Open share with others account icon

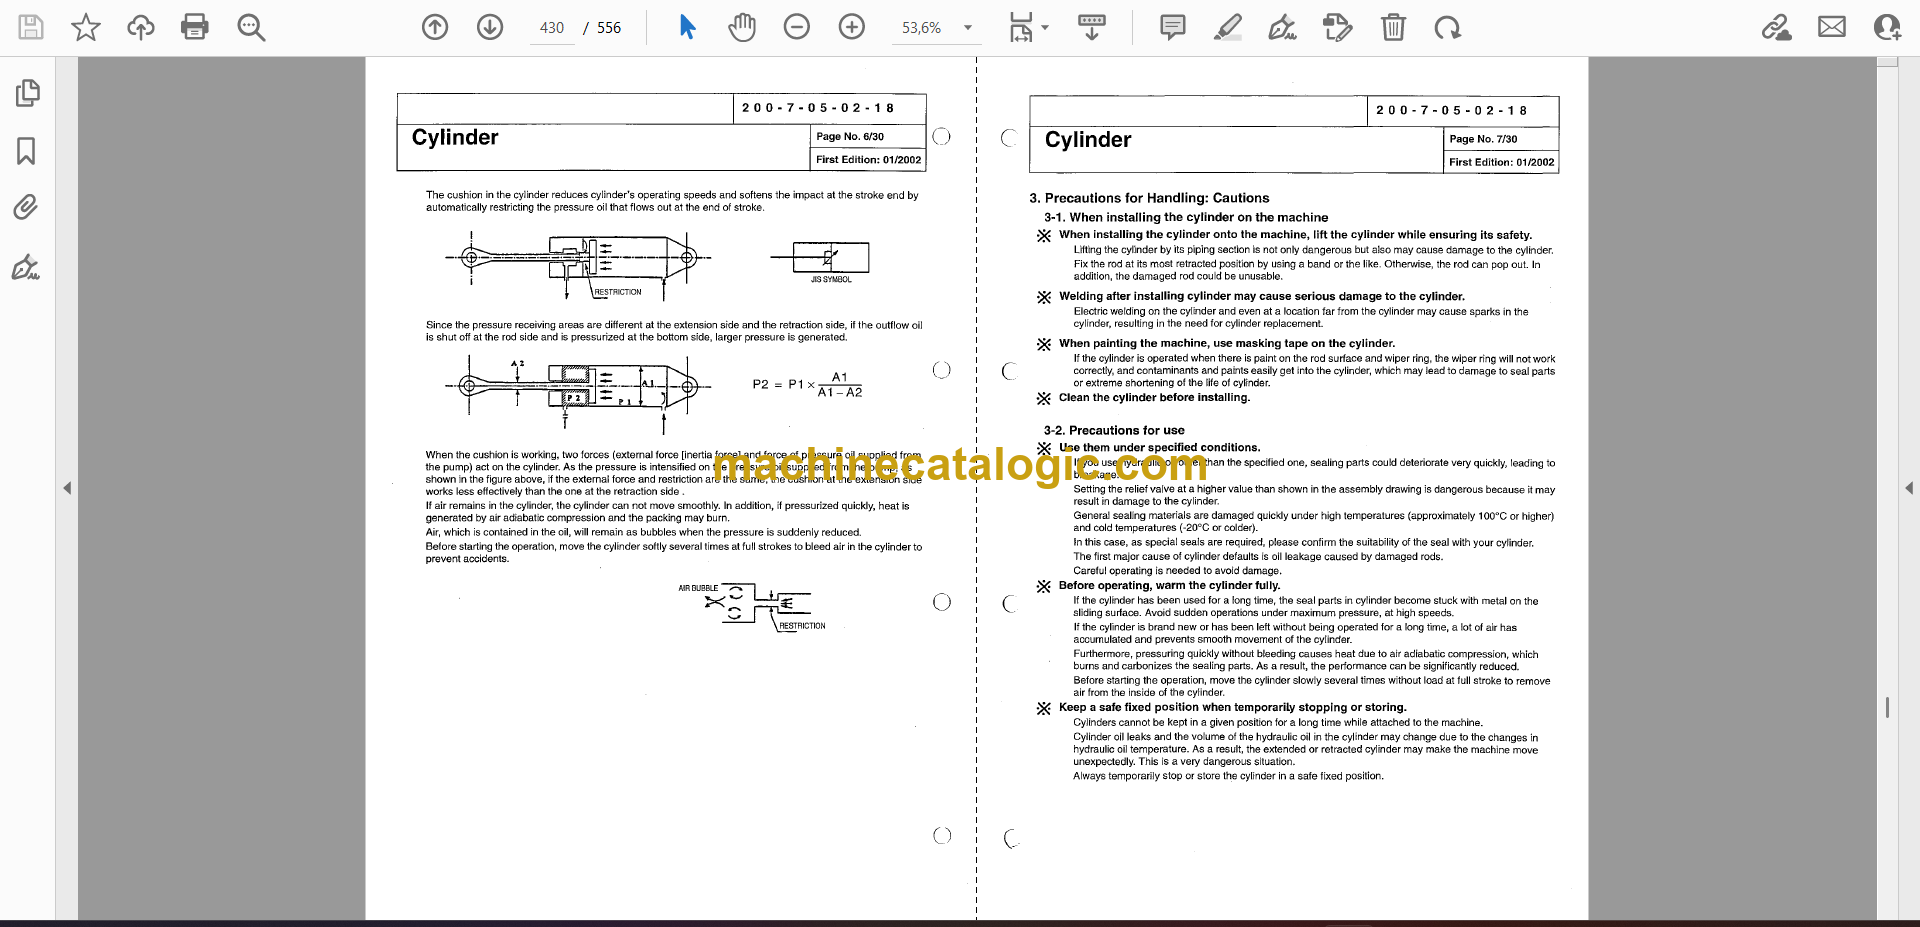(1887, 27)
